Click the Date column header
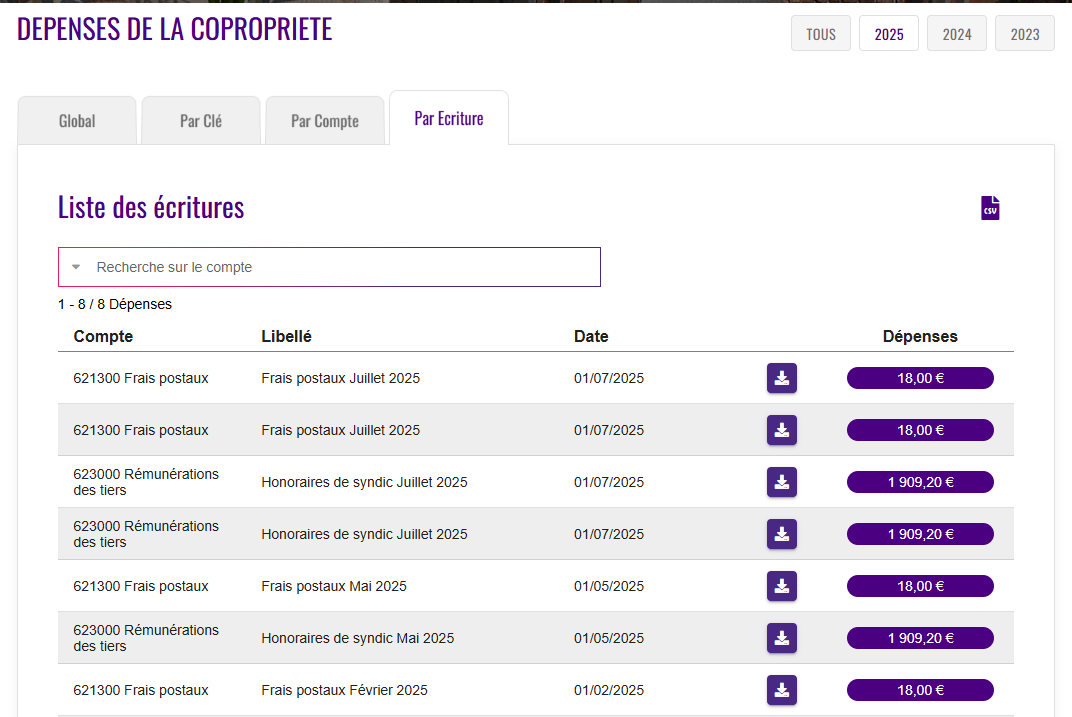 (591, 336)
